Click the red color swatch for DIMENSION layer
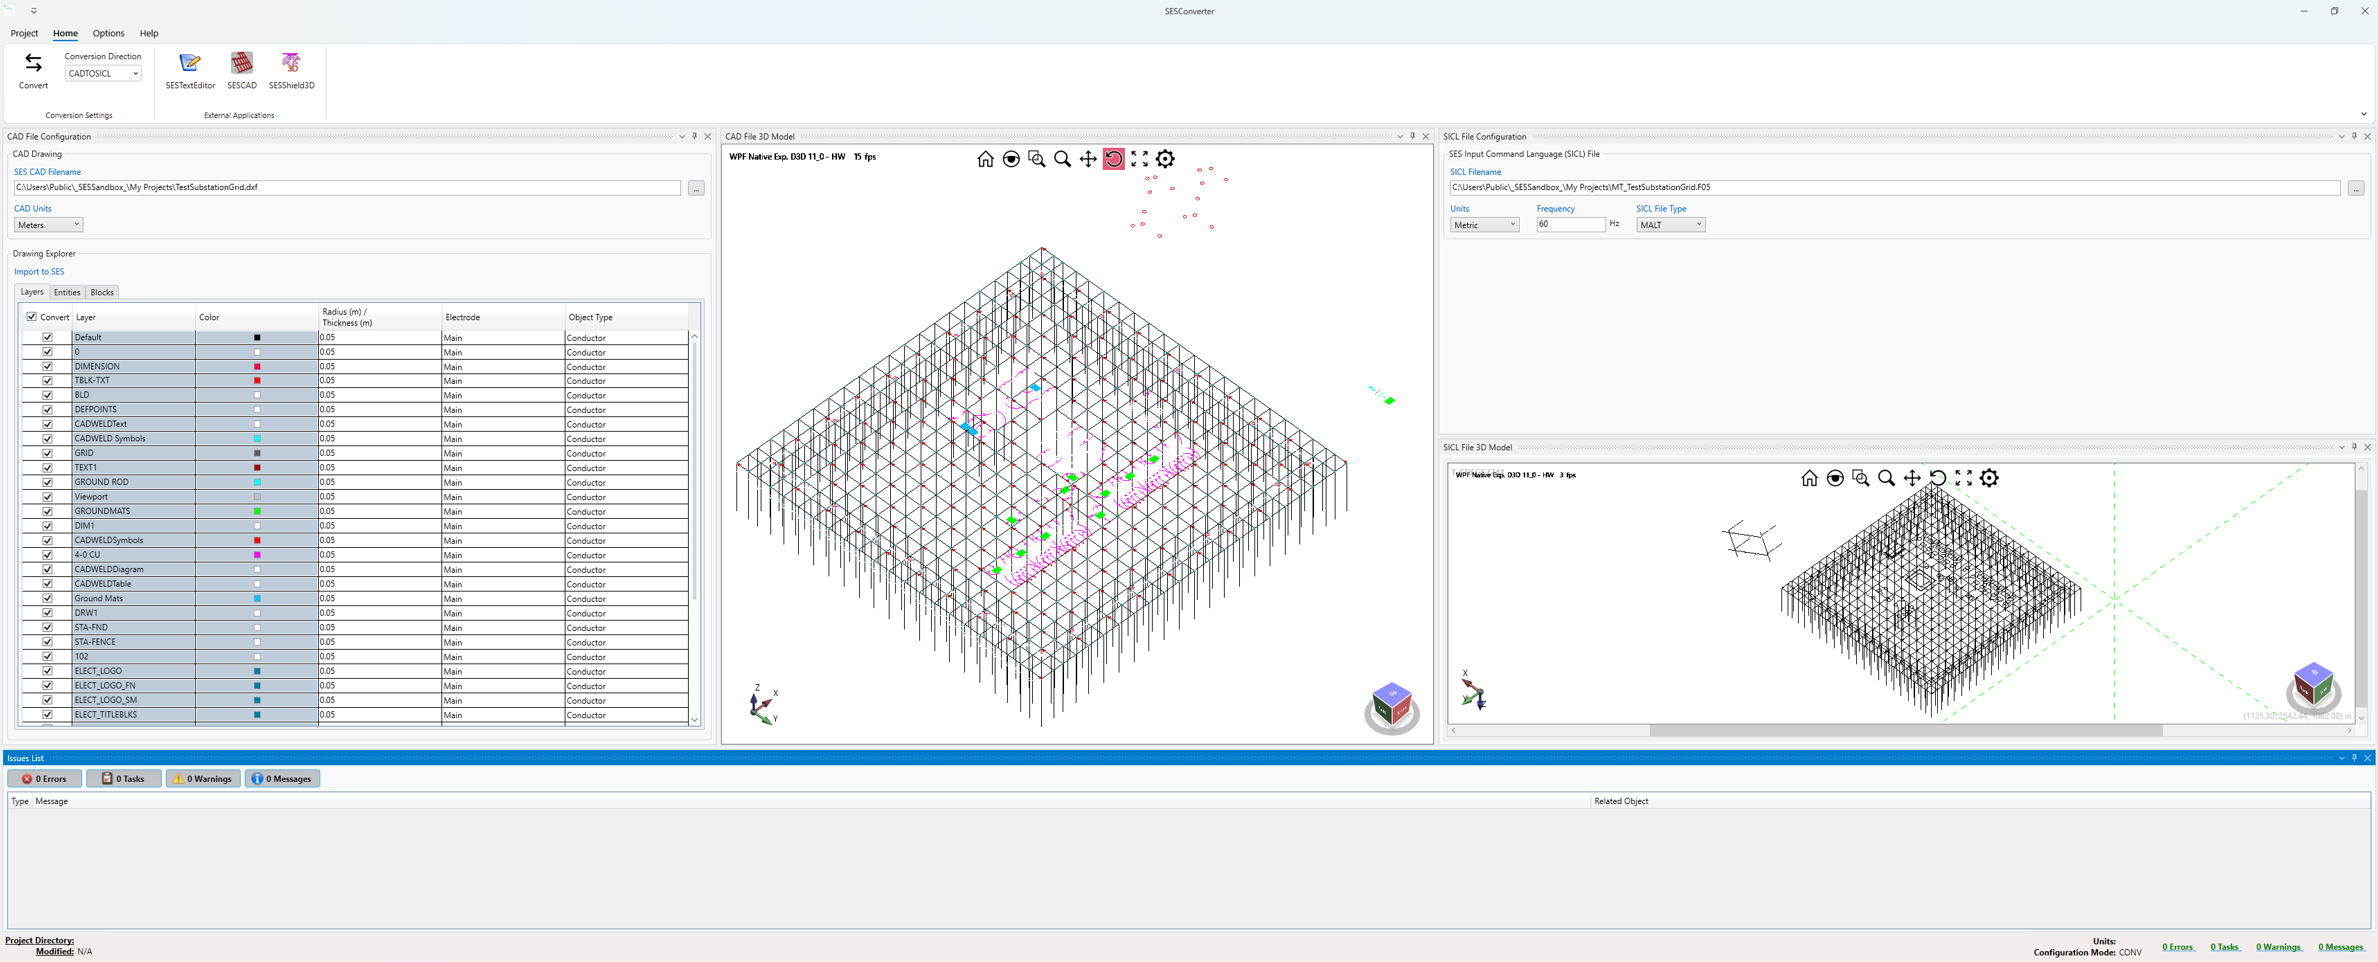This screenshot has height=962, width=2378. pyautogui.click(x=257, y=367)
